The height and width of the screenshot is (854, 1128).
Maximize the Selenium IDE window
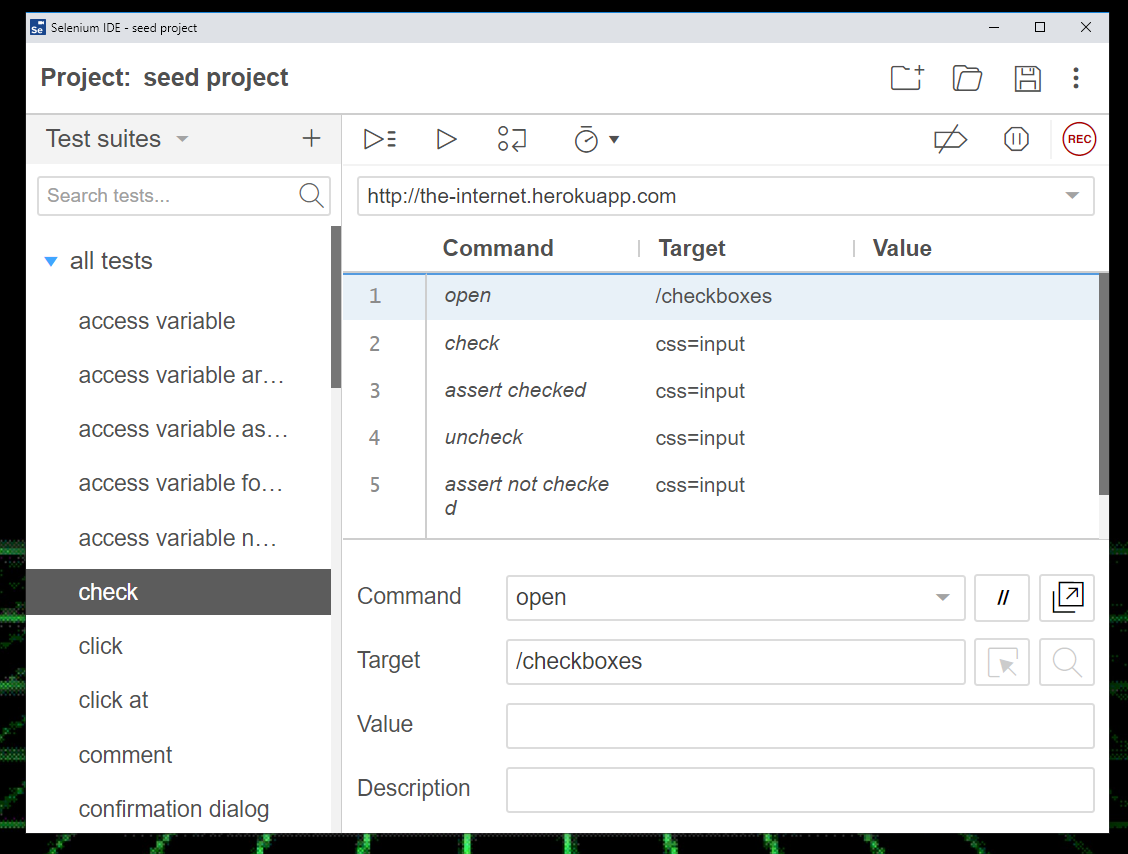point(1040,27)
